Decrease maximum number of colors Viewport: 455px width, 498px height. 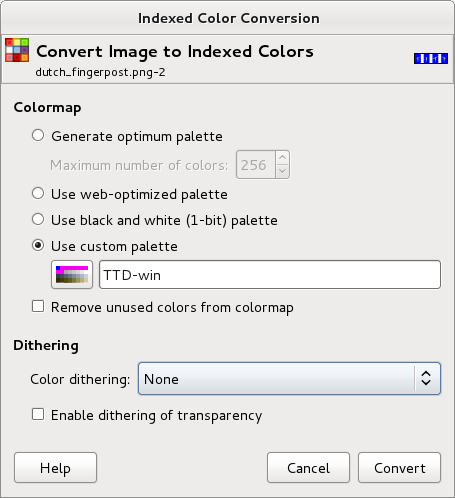point(282,171)
